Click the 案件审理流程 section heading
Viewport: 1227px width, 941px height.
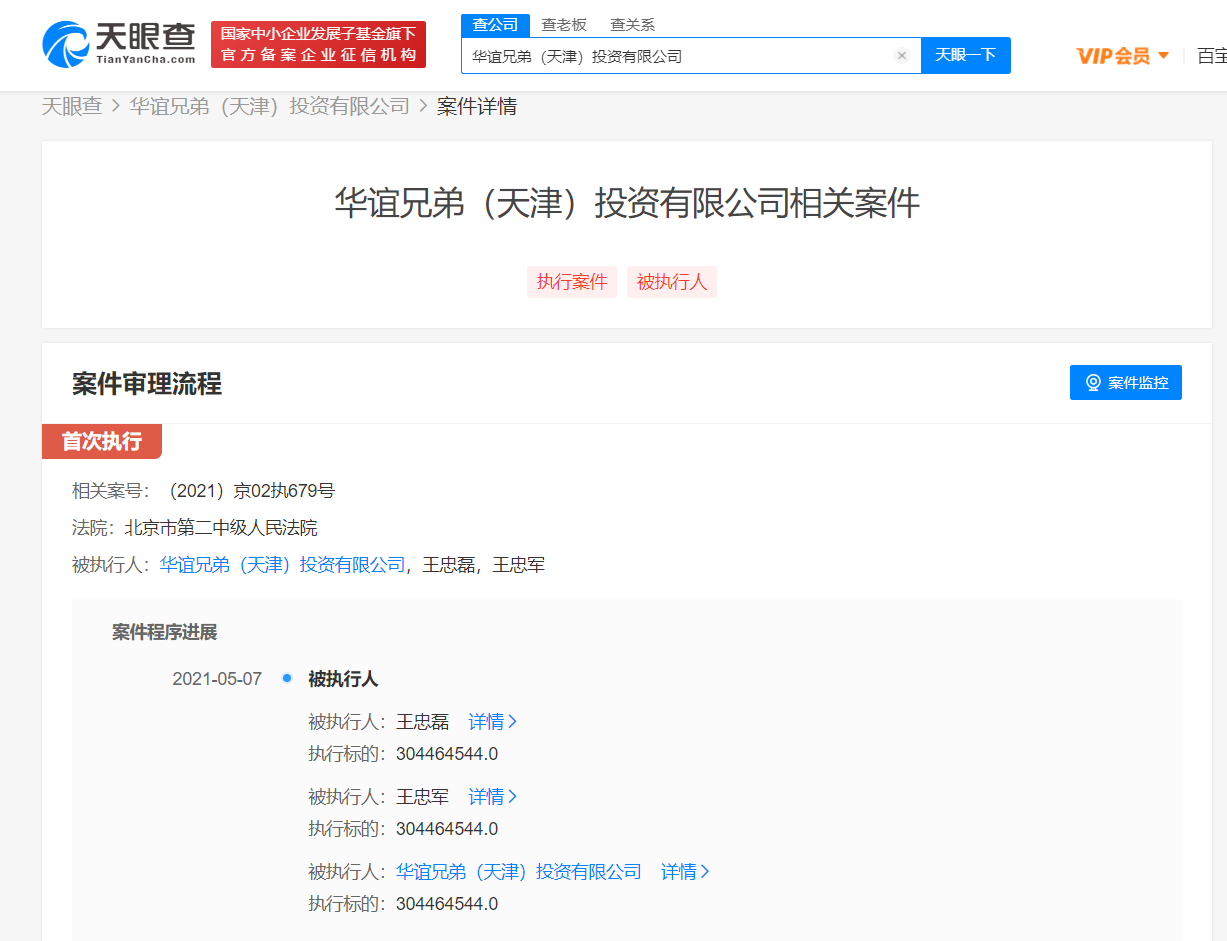(147, 384)
